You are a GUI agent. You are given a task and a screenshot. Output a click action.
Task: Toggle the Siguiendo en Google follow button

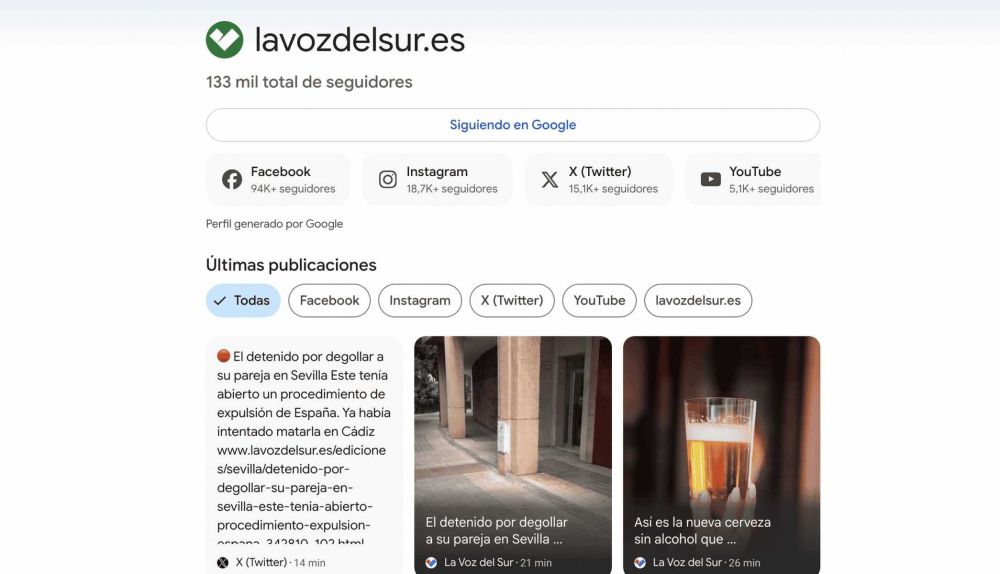click(x=513, y=125)
